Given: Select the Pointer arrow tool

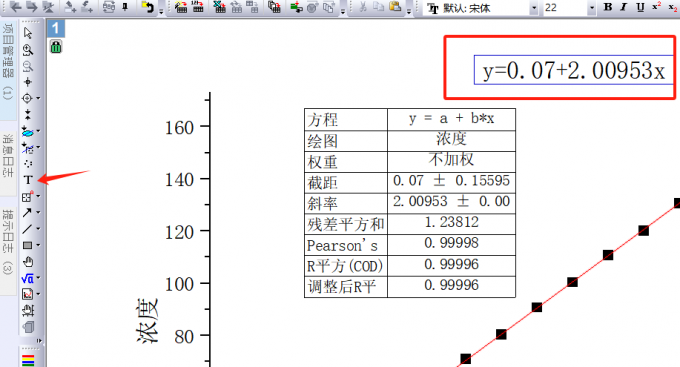Looking at the screenshot, I should (x=28, y=33).
